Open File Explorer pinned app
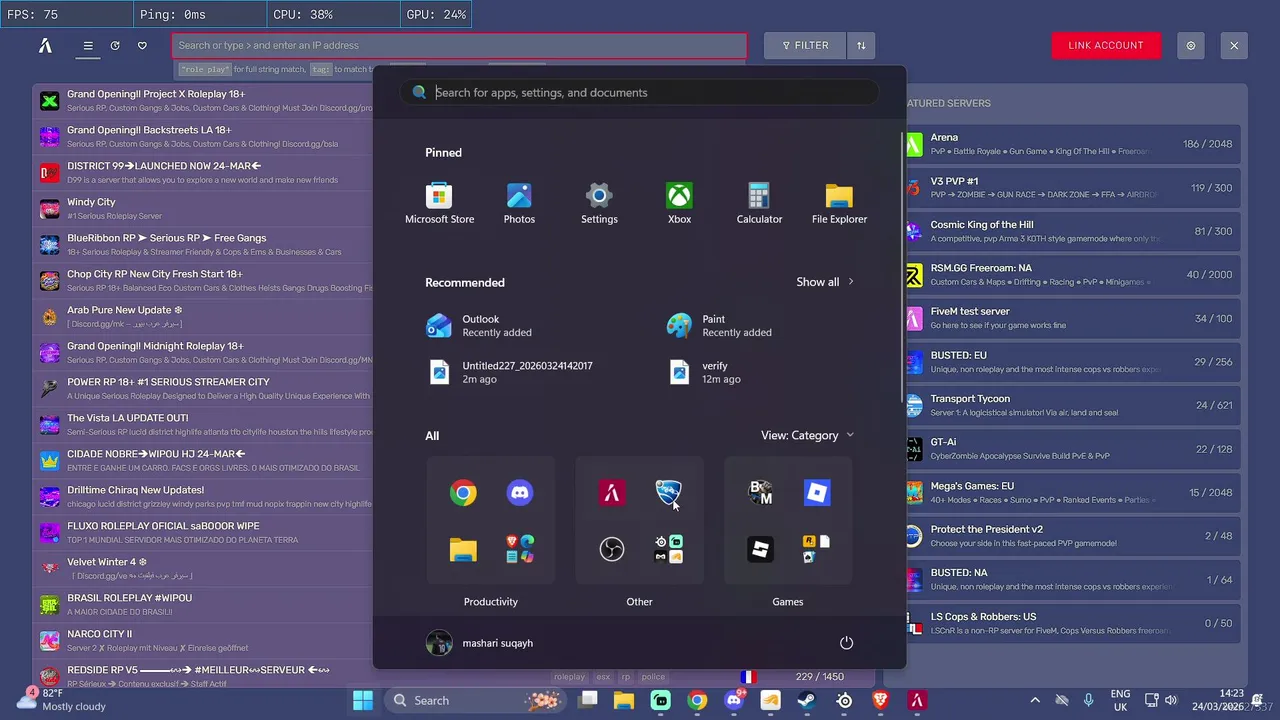The image size is (1280, 720). [x=839, y=203]
